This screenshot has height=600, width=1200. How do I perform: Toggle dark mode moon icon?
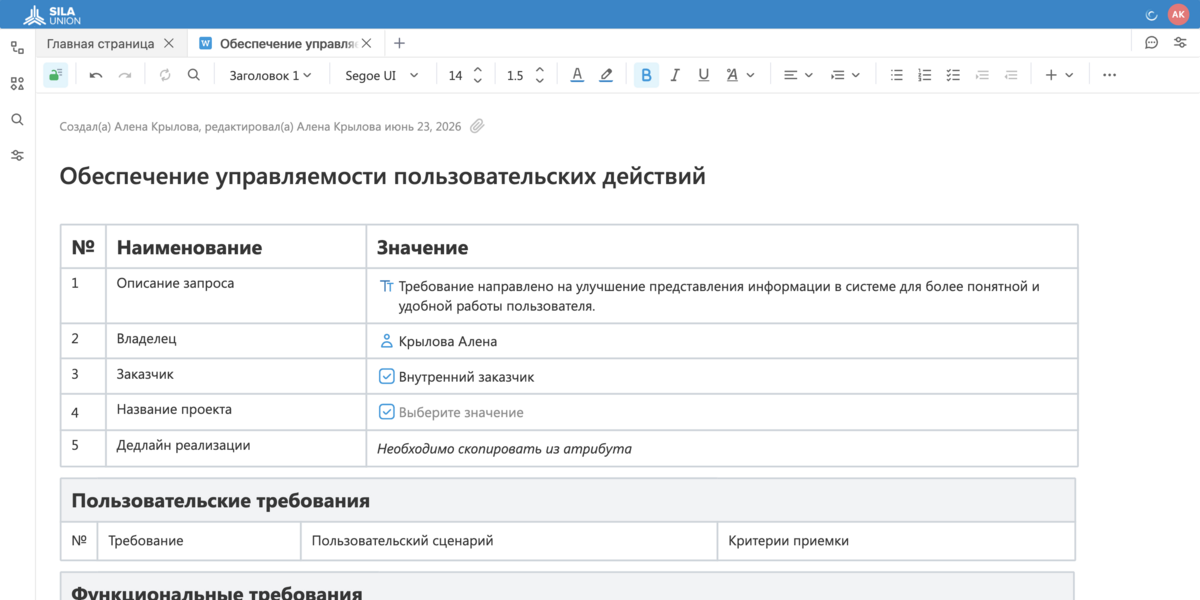click(x=1152, y=14)
